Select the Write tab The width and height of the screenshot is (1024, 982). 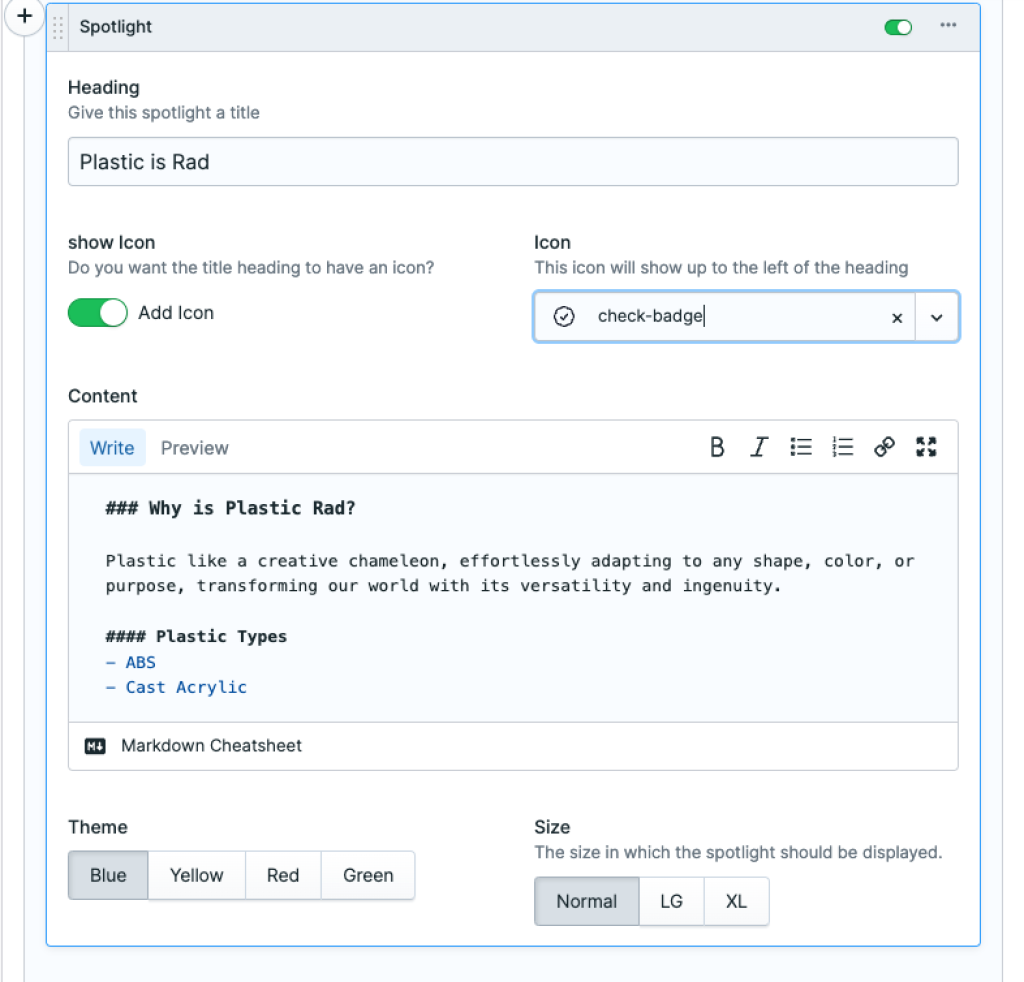coord(111,447)
